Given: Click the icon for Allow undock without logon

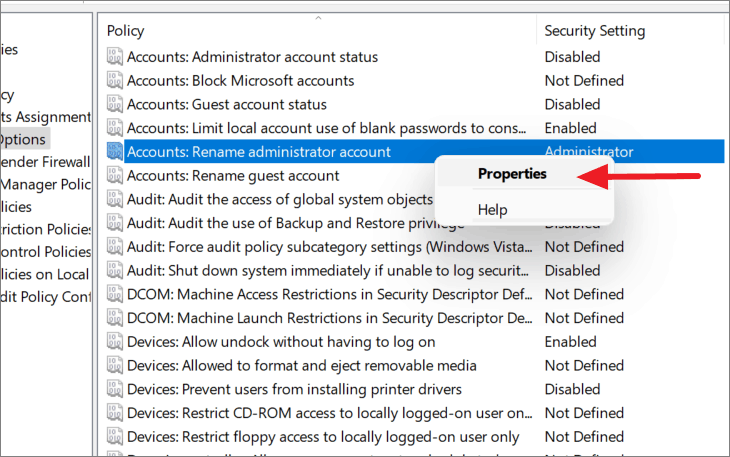Looking at the screenshot, I should click(x=115, y=342).
